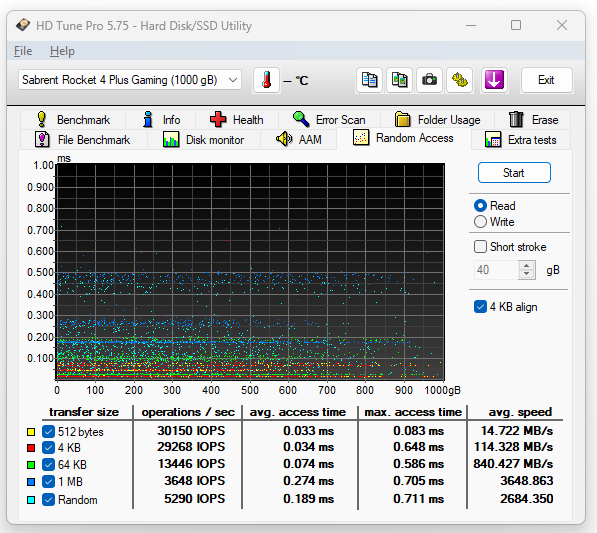Click the temperature thermometer icon

tap(267, 80)
